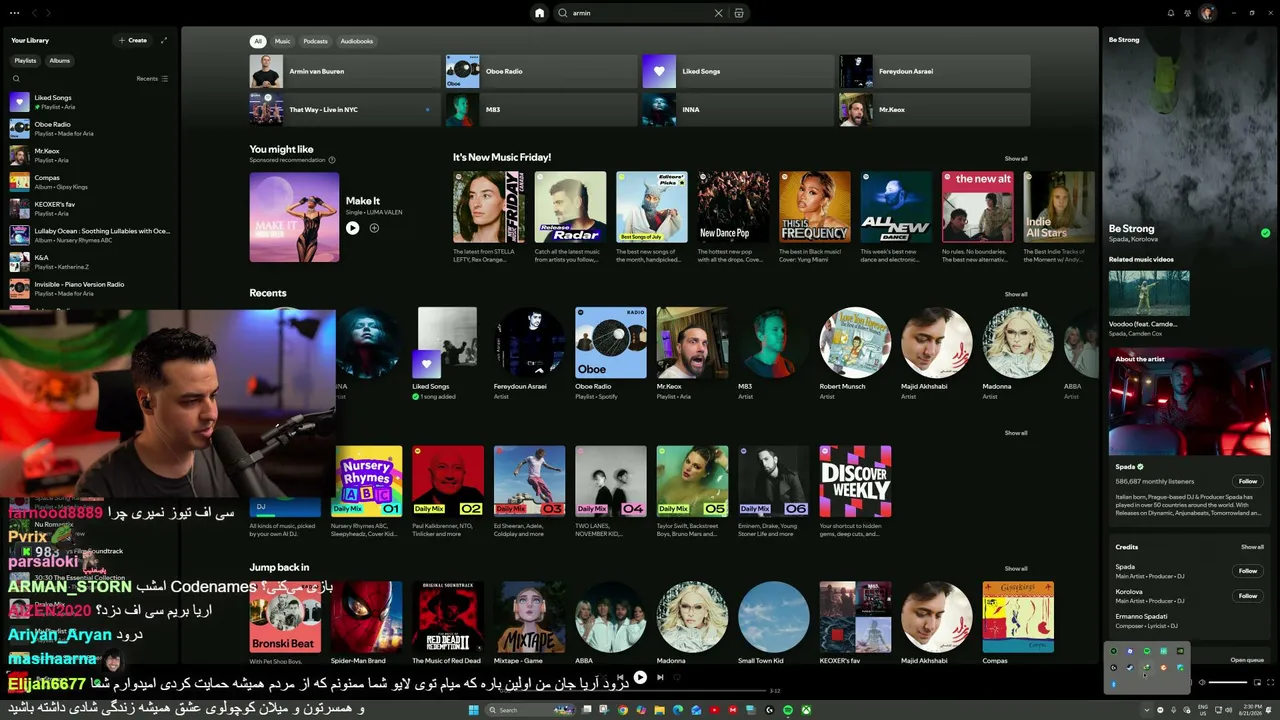Viewport: 1280px width, 720px height.
Task: Clear the search text with the X icon
Action: point(718,13)
